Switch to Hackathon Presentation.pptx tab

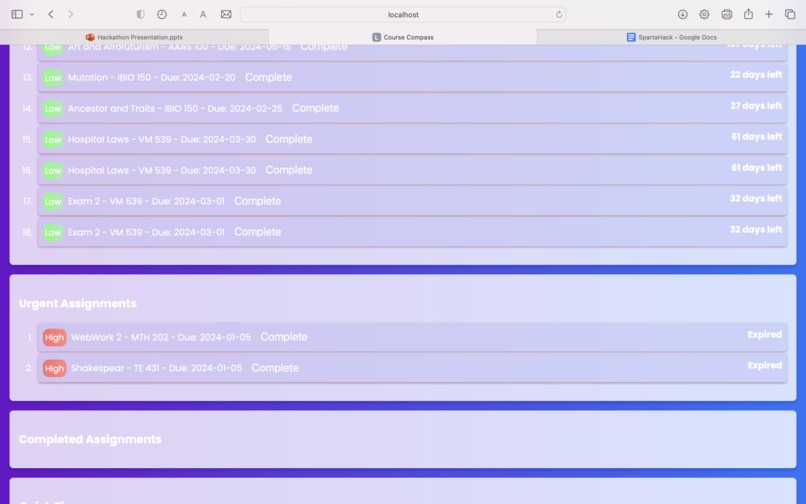click(x=134, y=37)
